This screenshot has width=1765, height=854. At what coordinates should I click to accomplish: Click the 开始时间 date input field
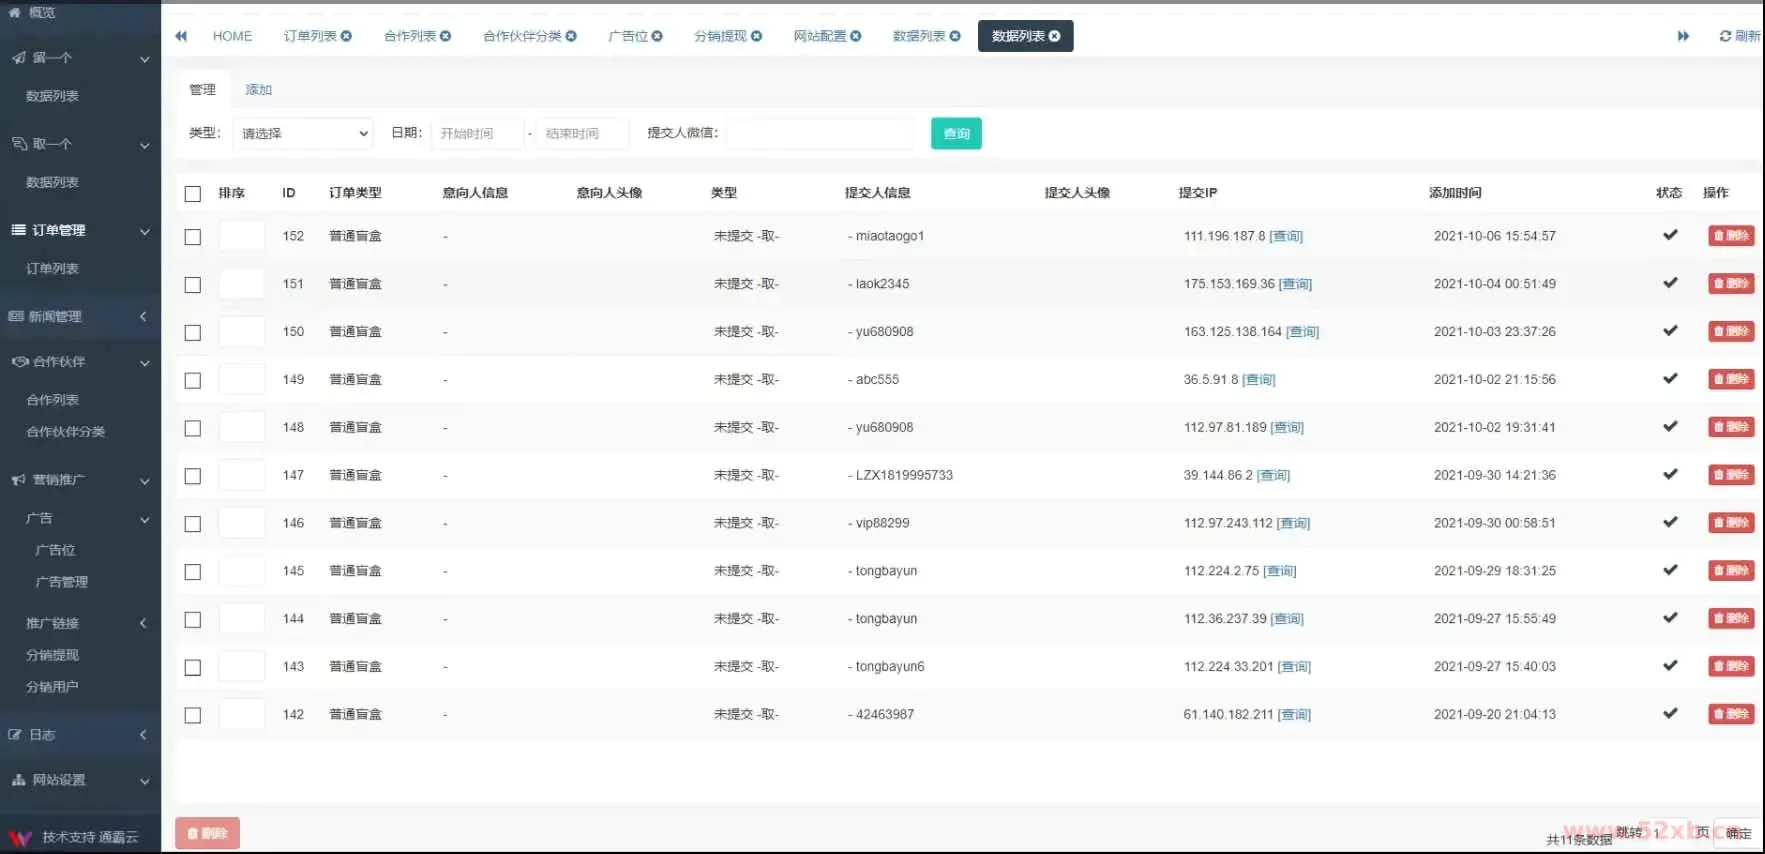tap(477, 133)
